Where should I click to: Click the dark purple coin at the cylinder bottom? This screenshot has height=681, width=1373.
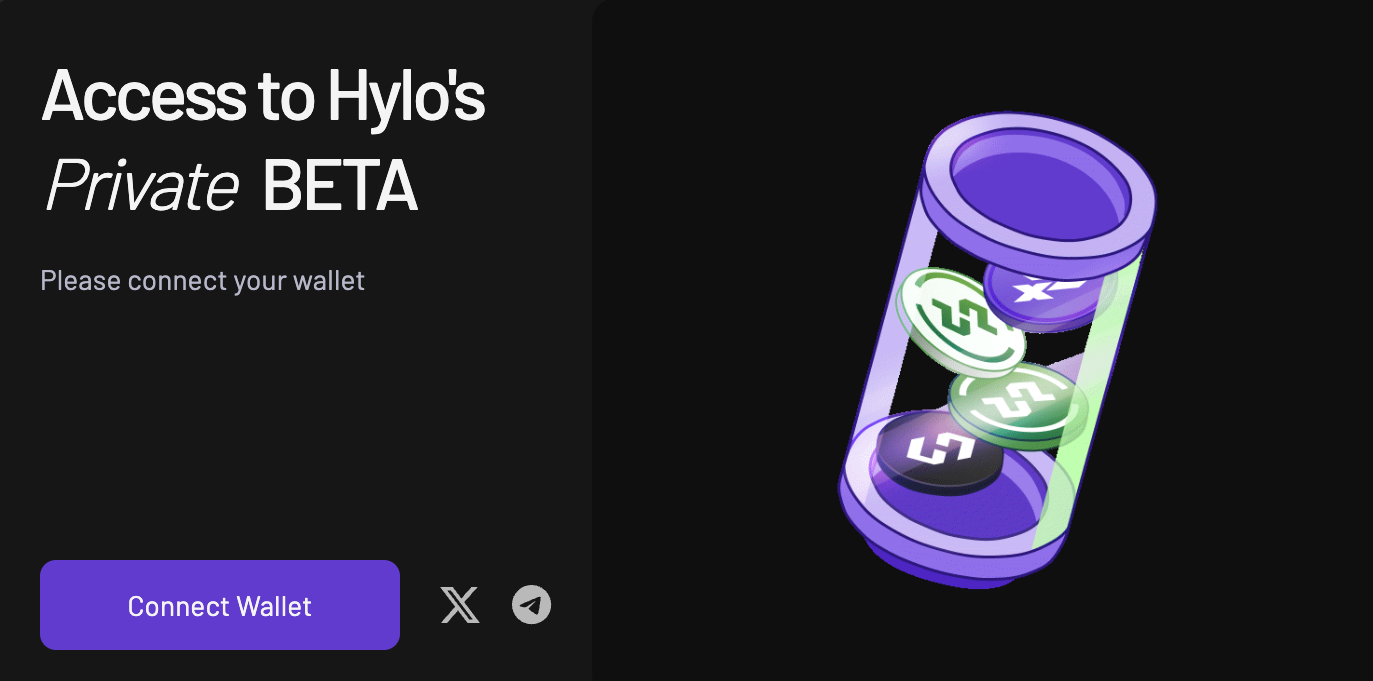point(938,454)
